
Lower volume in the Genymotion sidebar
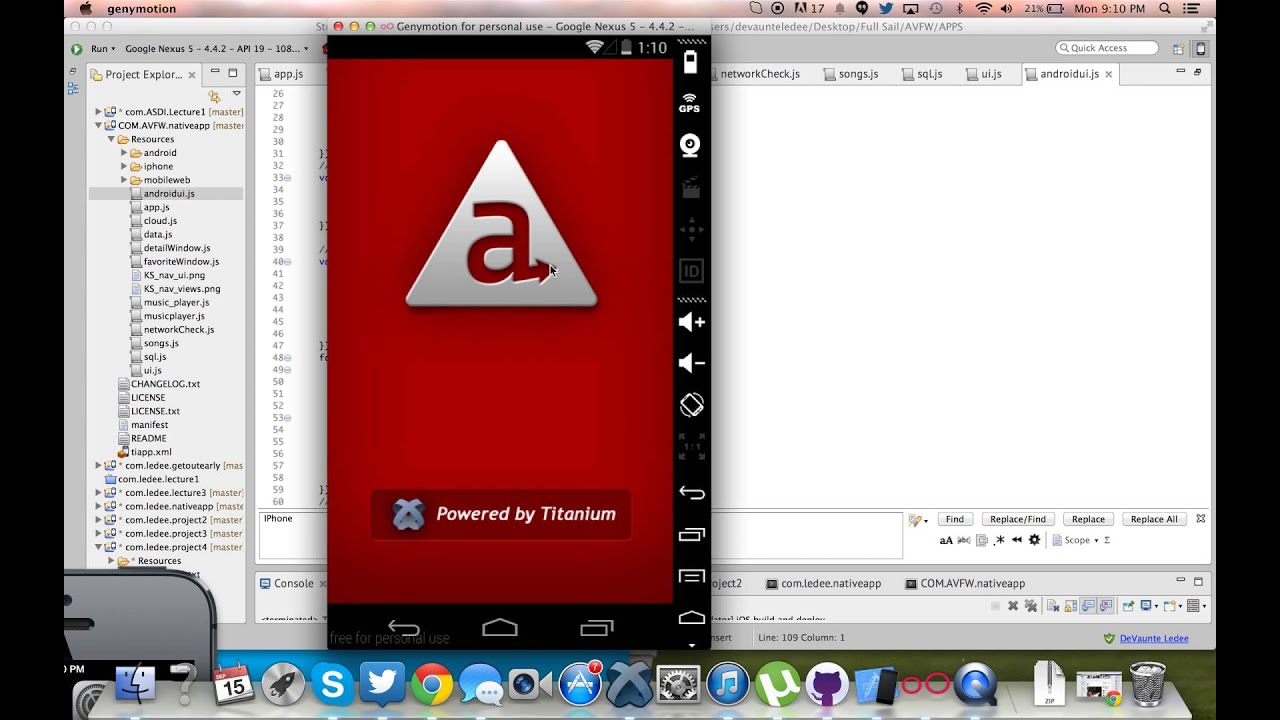point(691,363)
